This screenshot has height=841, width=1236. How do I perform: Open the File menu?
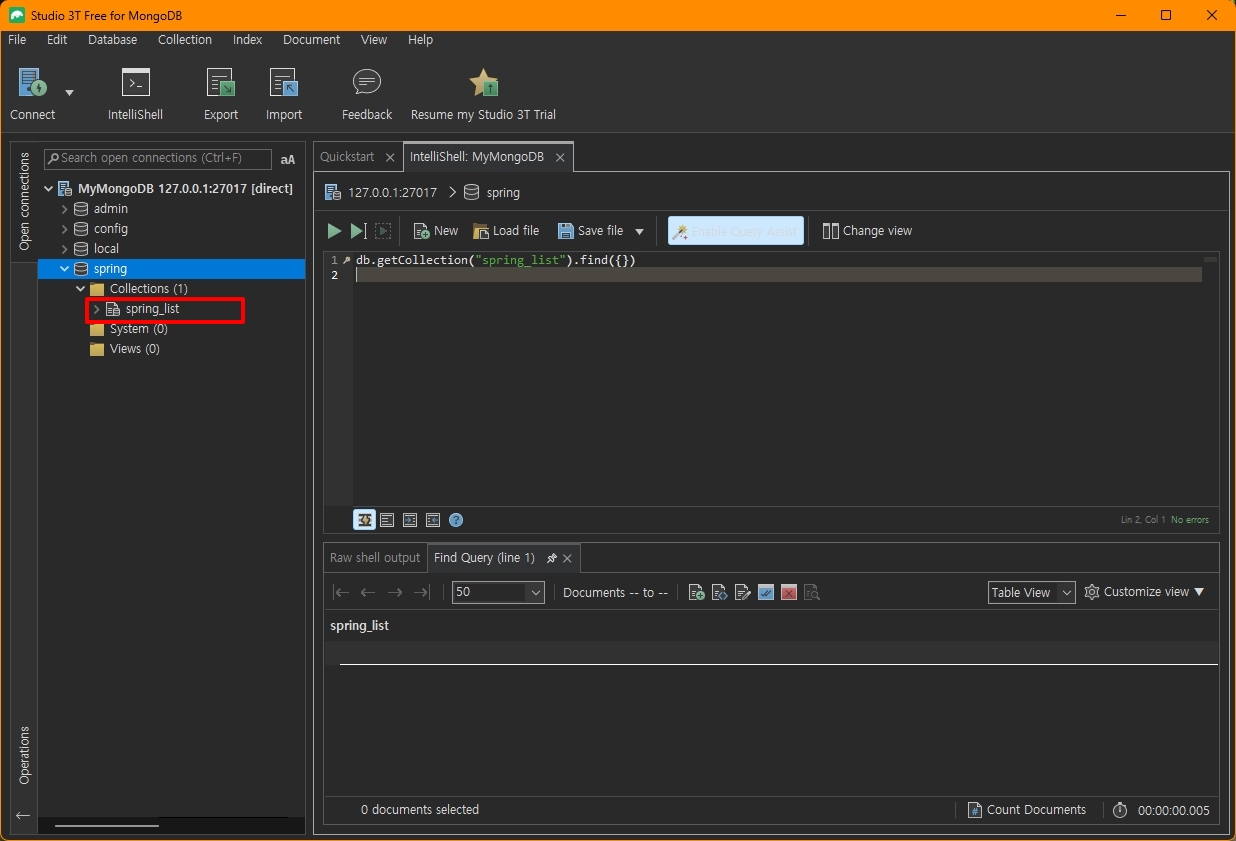(x=17, y=40)
